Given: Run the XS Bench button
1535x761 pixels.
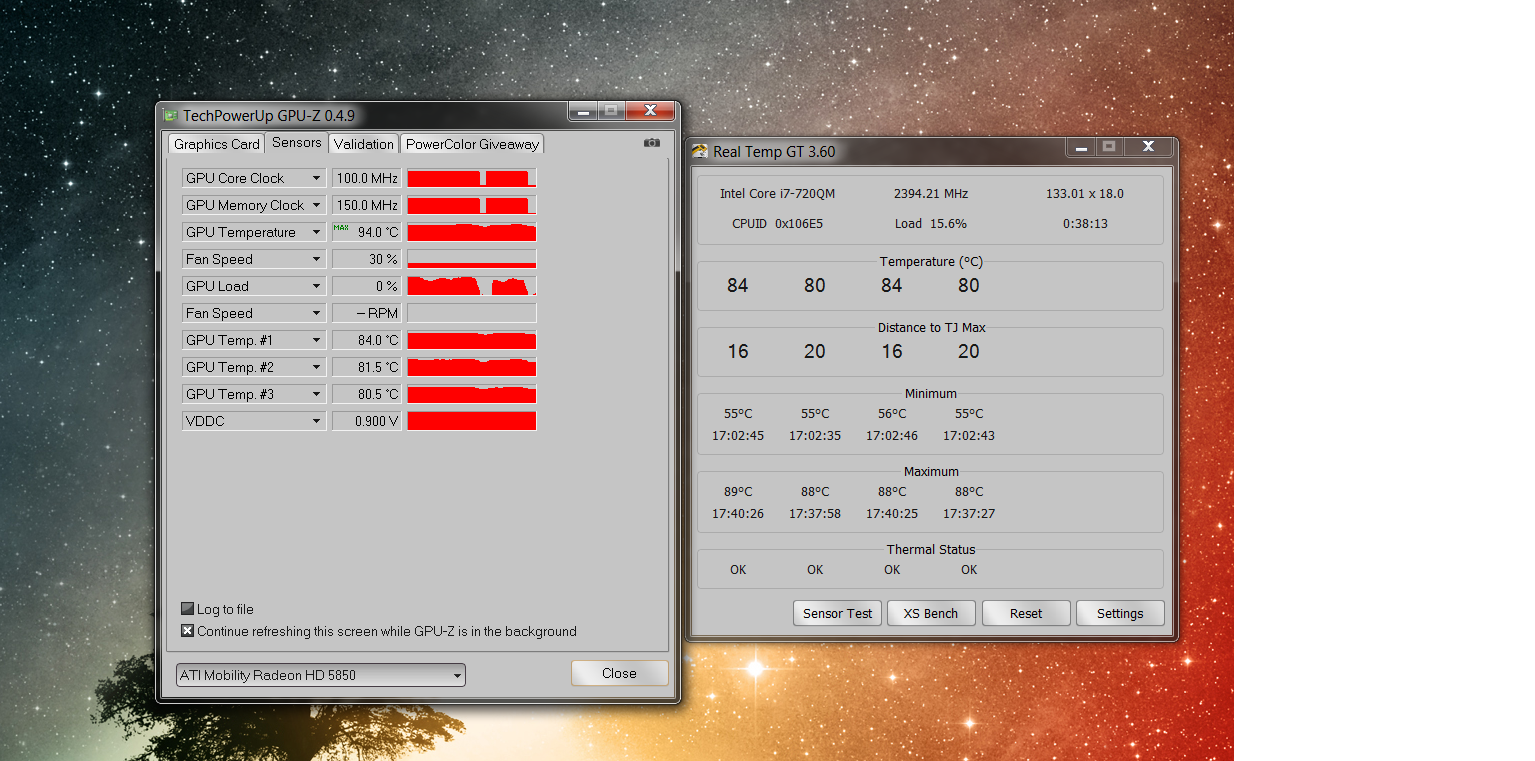Looking at the screenshot, I should point(931,613).
